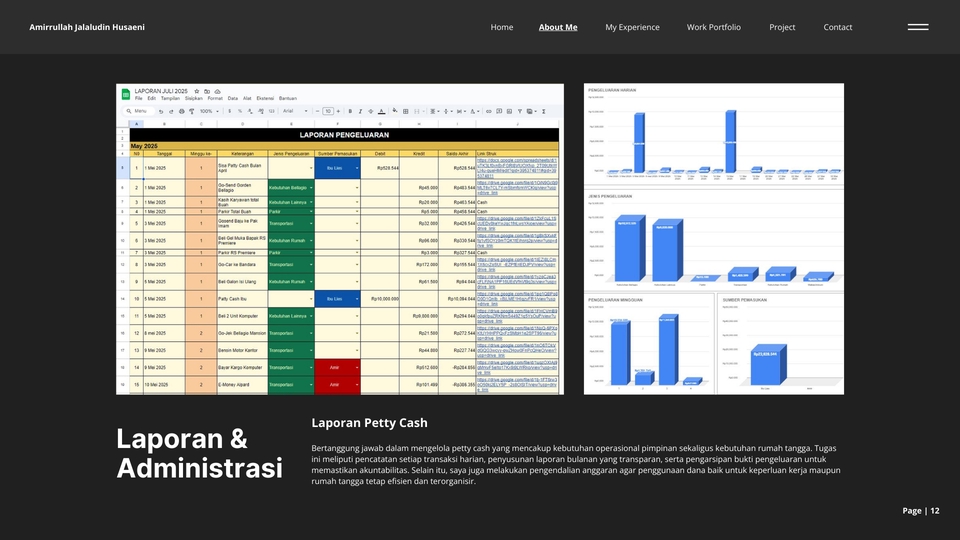Viewport: 960px width, 540px height.
Task: Click the move-to-folder icon beside title
Action: coord(207,91)
